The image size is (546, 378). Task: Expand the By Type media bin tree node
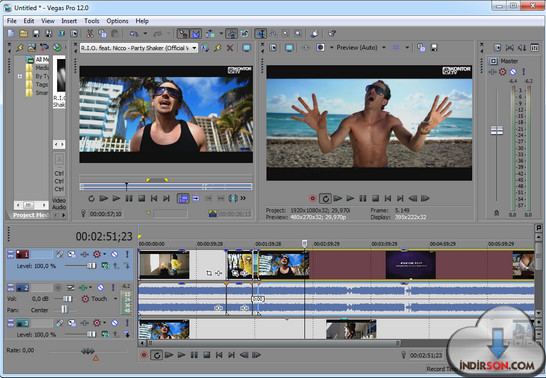(20, 76)
